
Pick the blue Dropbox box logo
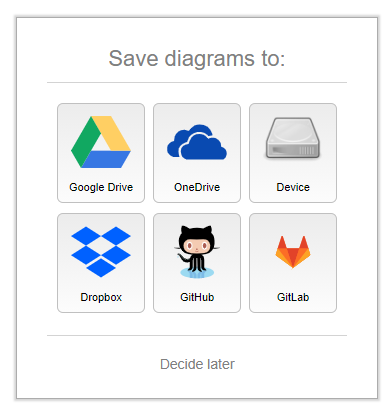(x=101, y=252)
